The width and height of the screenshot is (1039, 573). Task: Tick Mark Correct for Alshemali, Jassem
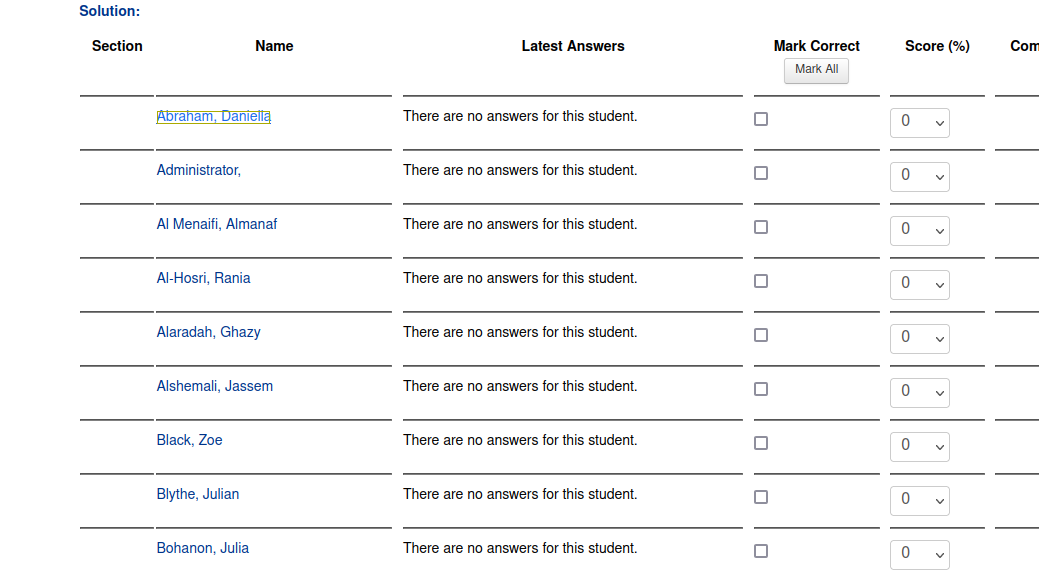[761, 389]
